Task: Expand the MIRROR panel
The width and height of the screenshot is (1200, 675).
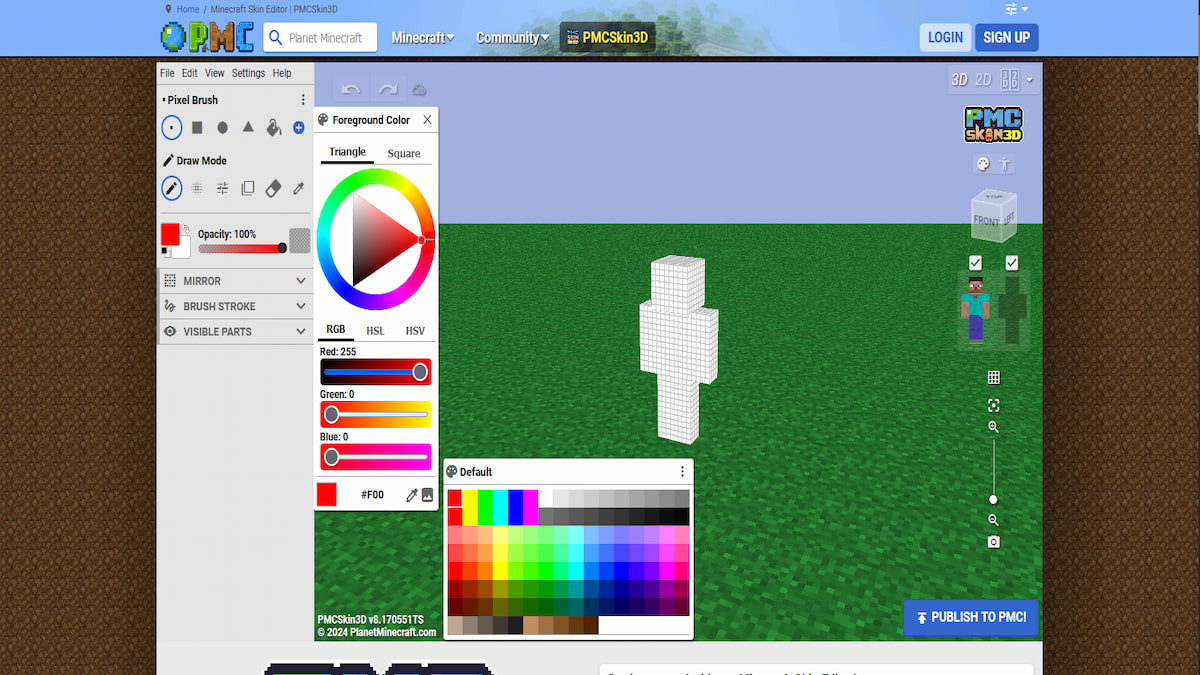Action: click(235, 281)
